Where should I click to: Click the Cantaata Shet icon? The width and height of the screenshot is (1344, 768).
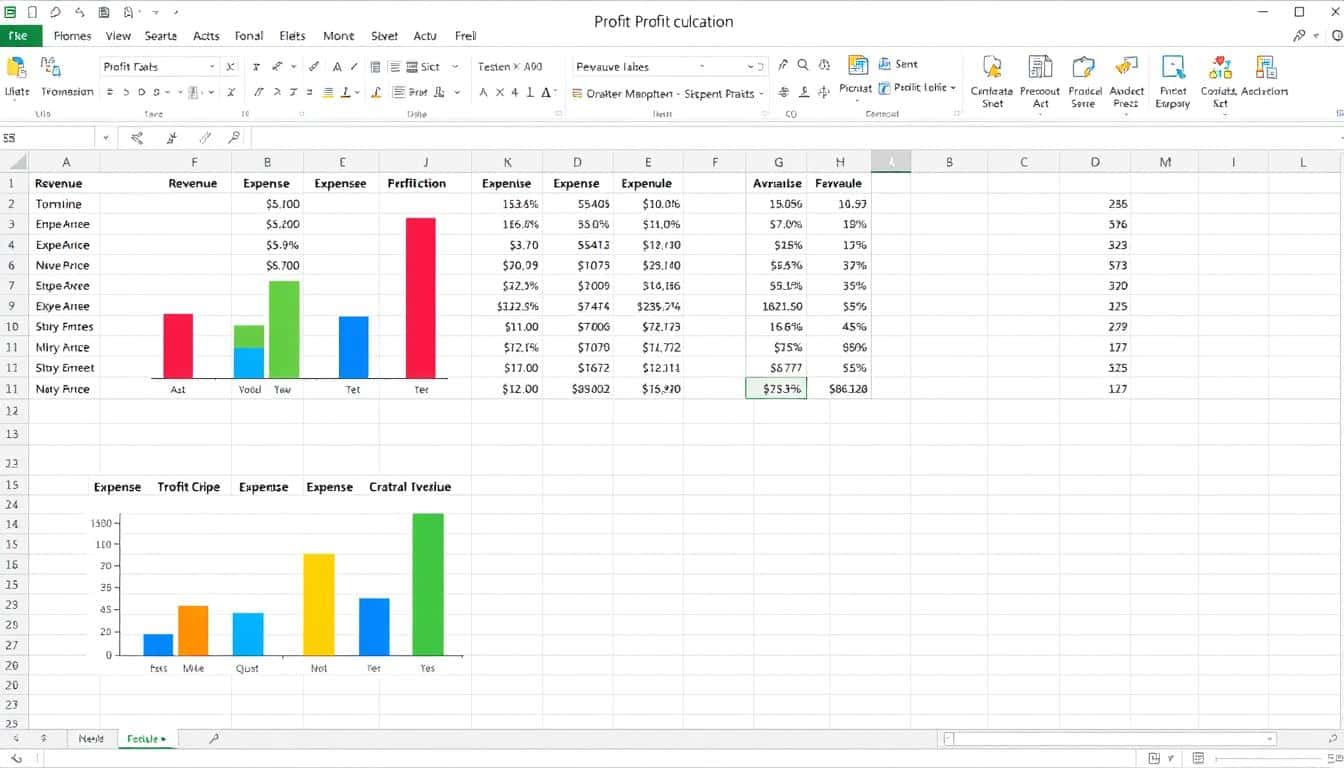(992, 67)
